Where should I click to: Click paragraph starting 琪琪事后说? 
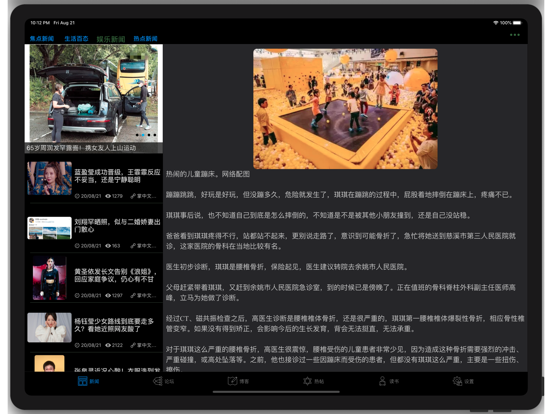click(x=319, y=215)
